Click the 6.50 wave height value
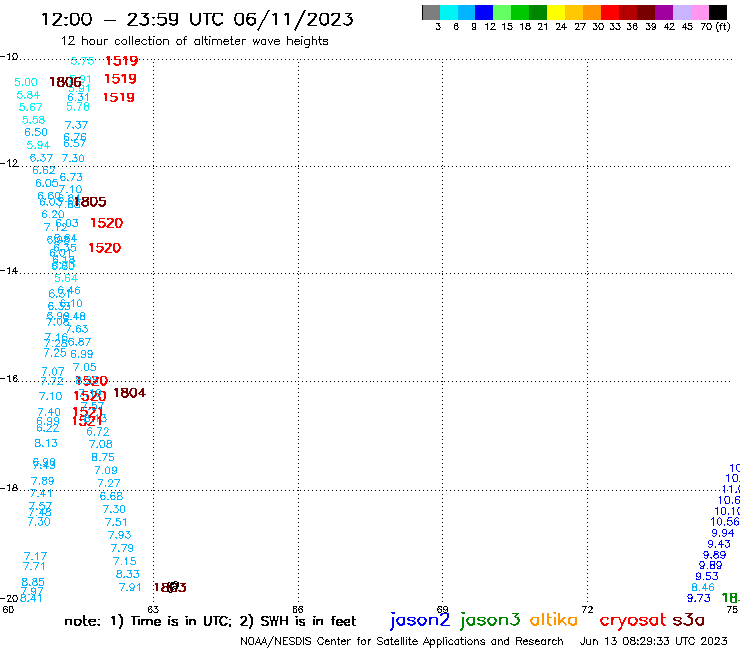Image resolution: width=740 pixels, height=650 pixels. (x=36, y=132)
